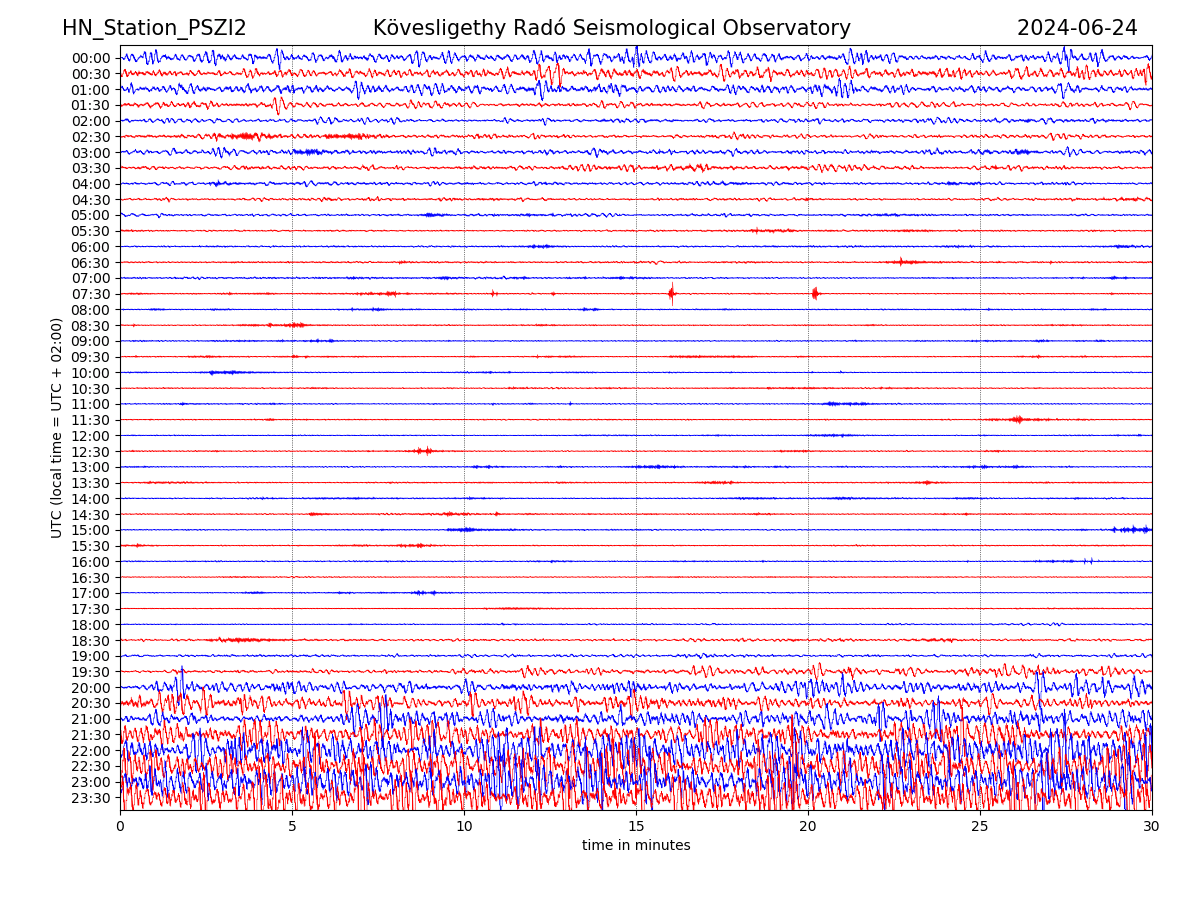This screenshot has width=1200, height=900.
Task: Click the HN_Station_PSZI2 station title
Action: click(x=154, y=28)
